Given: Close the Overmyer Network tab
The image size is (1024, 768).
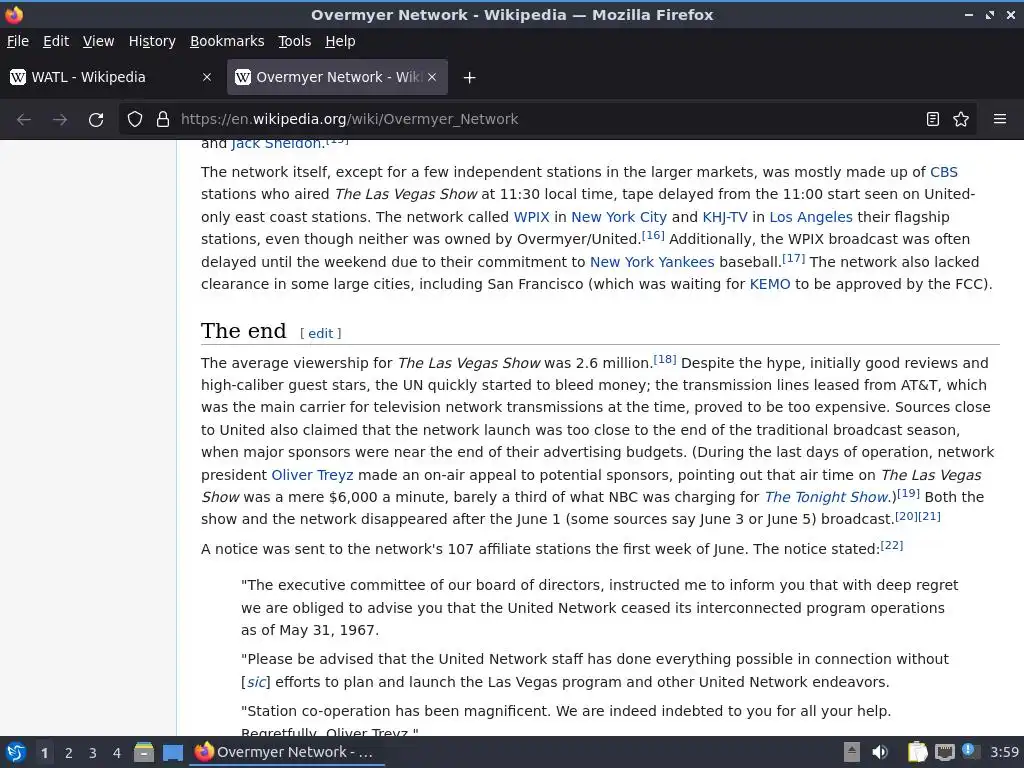Looking at the screenshot, I should (x=432, y=77).
